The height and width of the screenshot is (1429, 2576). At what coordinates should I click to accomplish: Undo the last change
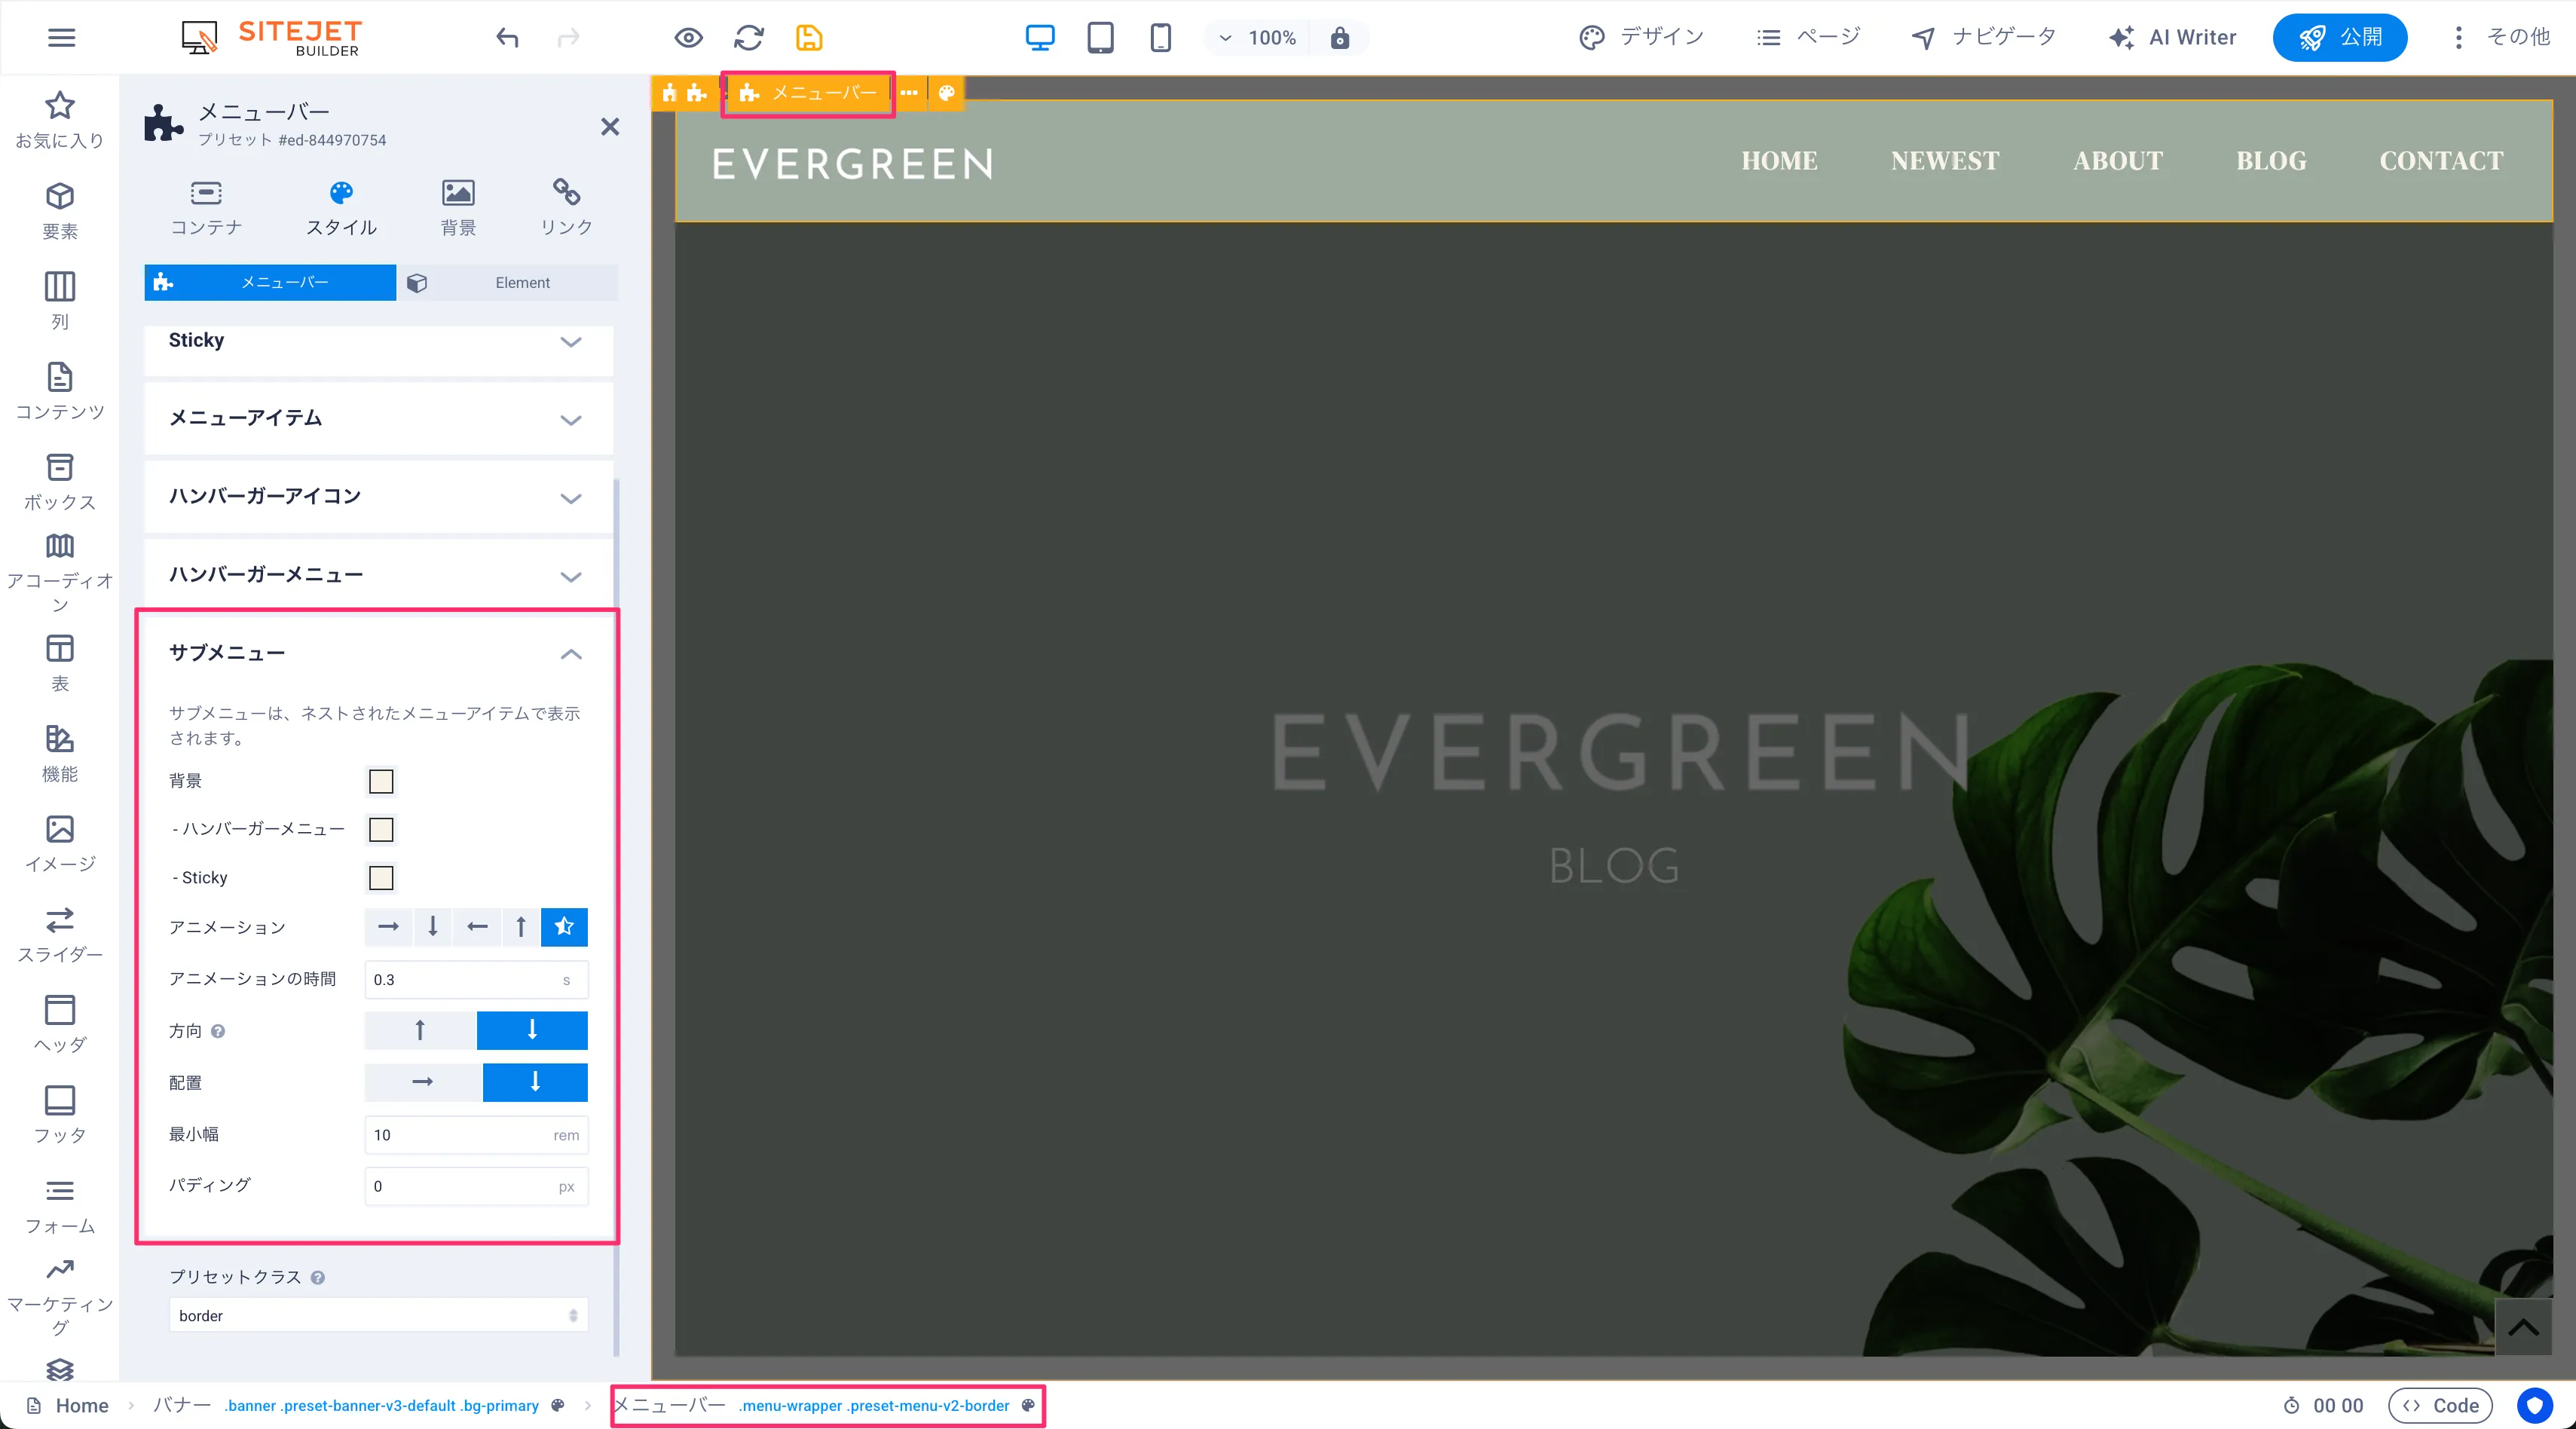coord(508,38)
